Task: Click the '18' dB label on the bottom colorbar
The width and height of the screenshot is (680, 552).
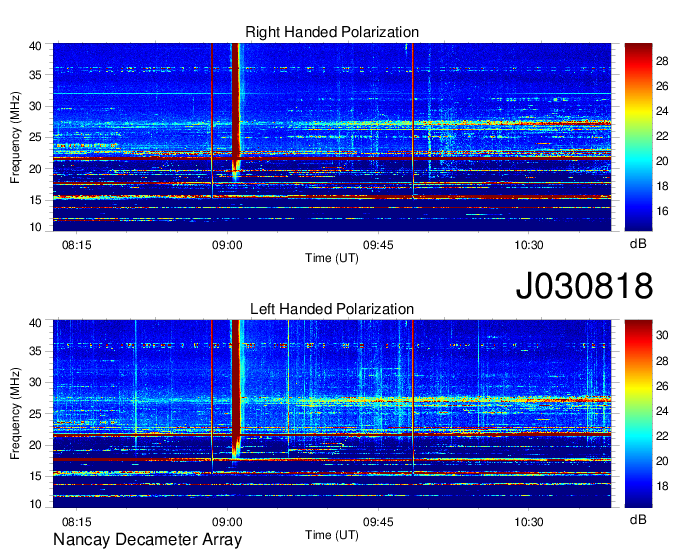Action: click(x=662, y=486)
